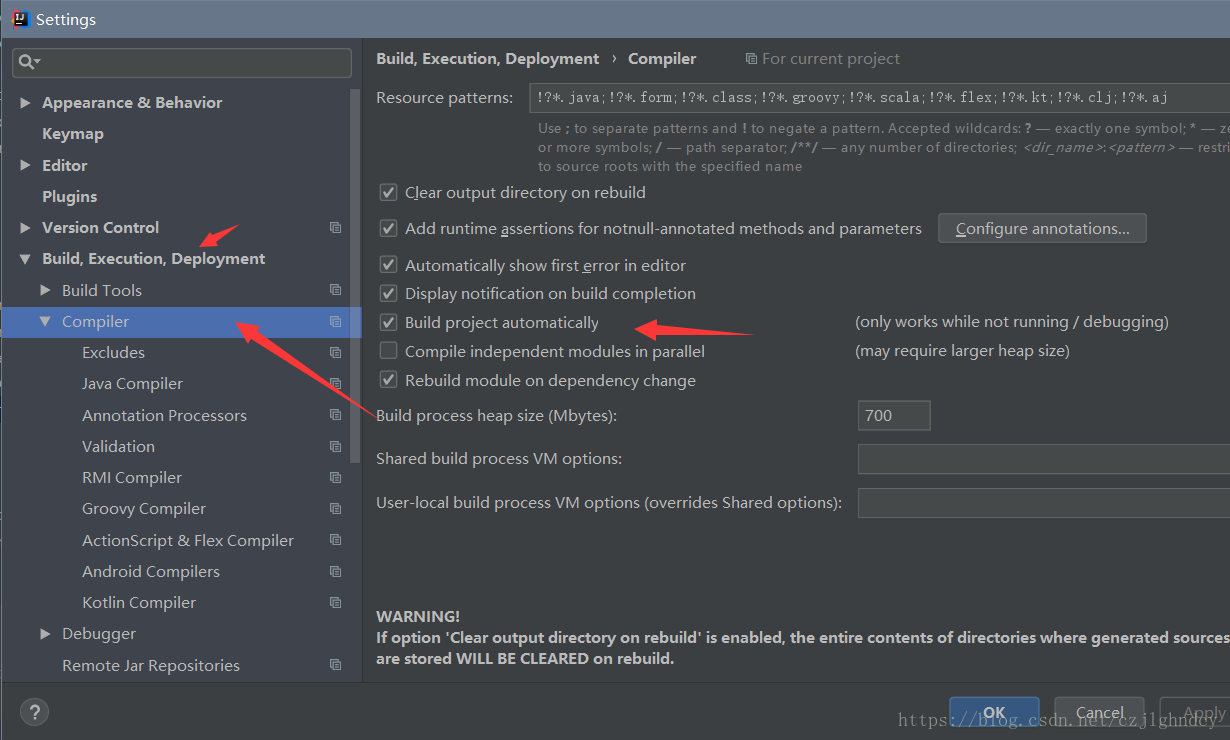Select Java Compiler settings
This screenshot has height=740, width=1230.
click(132, 384)
